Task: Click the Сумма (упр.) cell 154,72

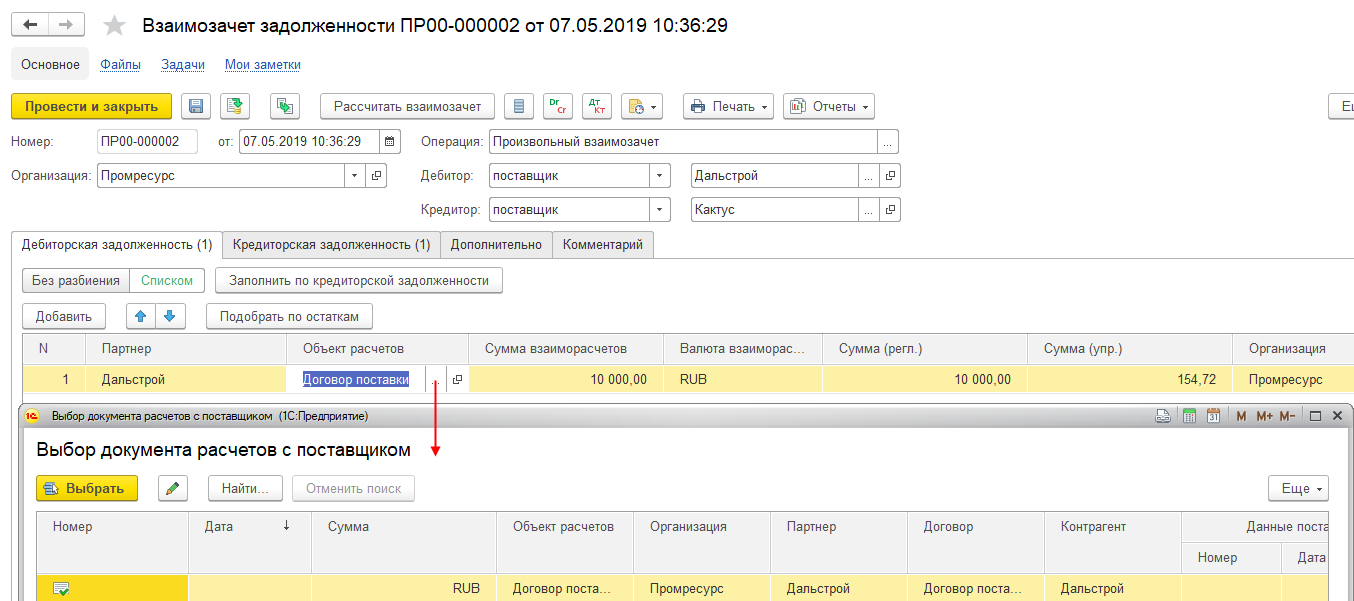Action: [1129, 380]
